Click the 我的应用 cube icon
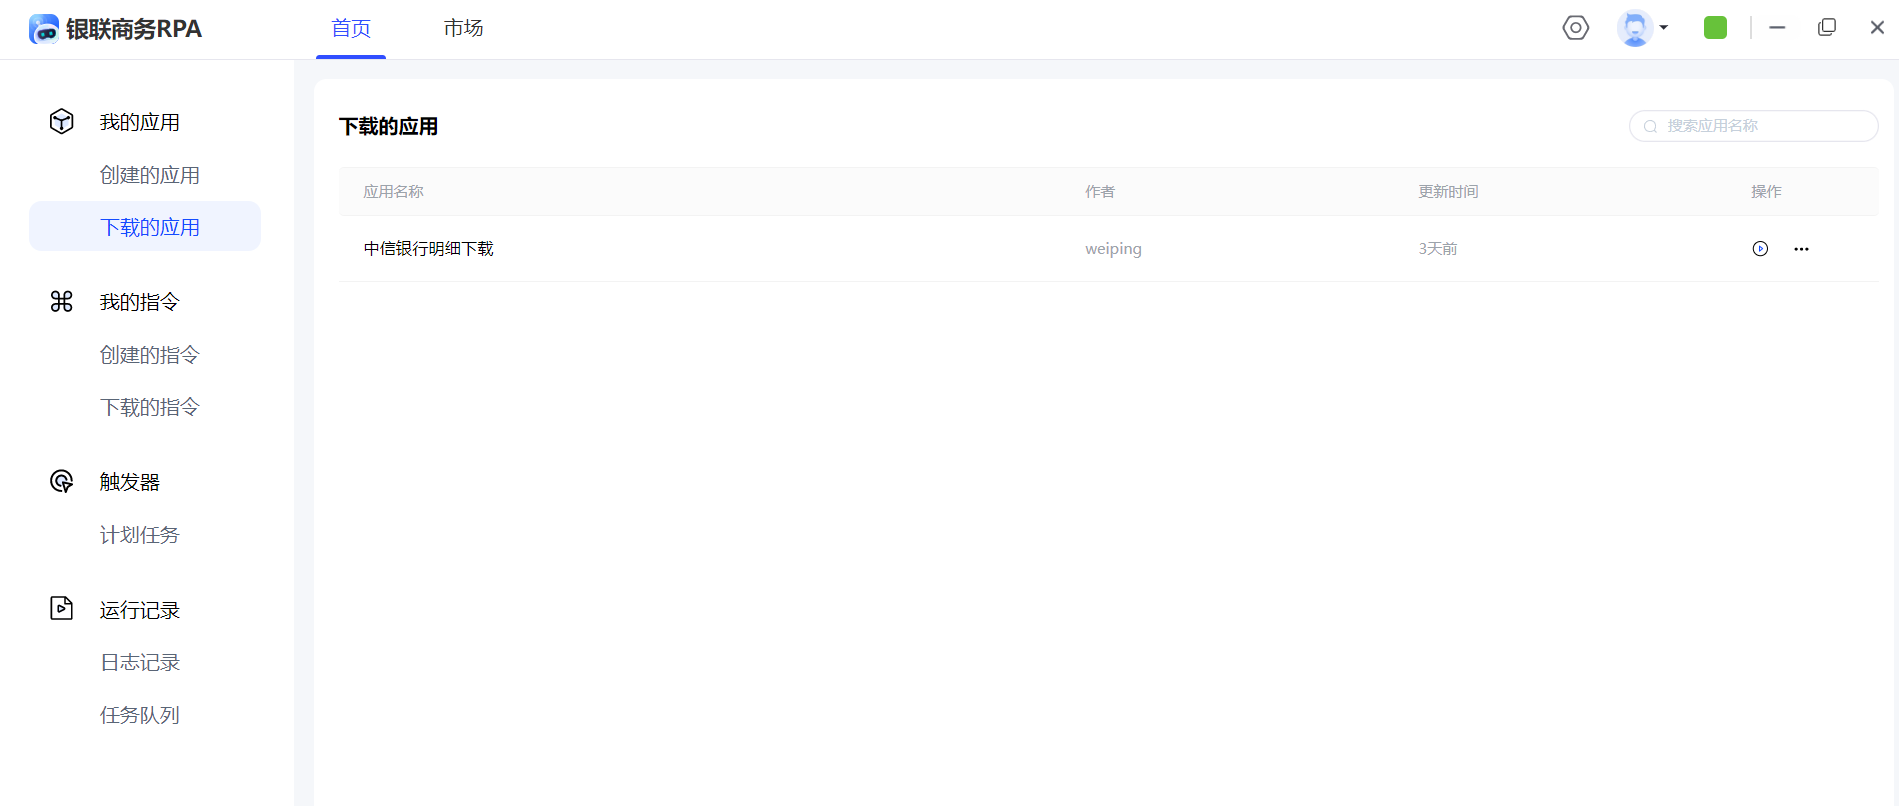The width and height of the screenshot is (1899, 806). pos(62,122)
